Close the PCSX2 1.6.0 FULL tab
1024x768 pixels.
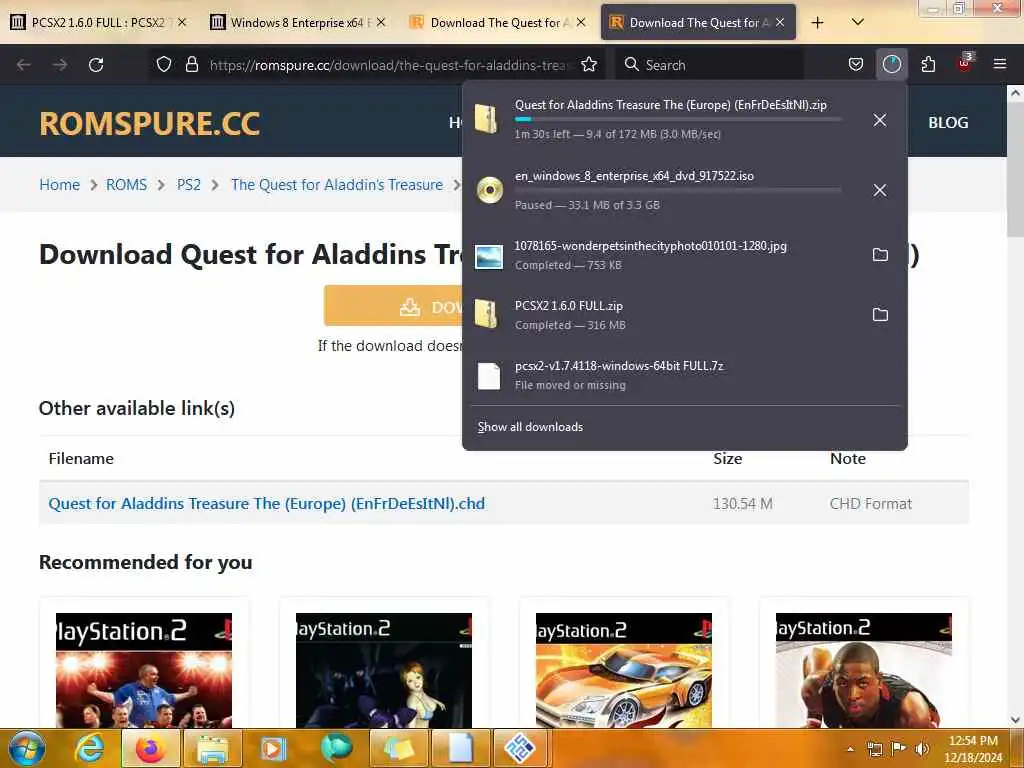[182, 22]
